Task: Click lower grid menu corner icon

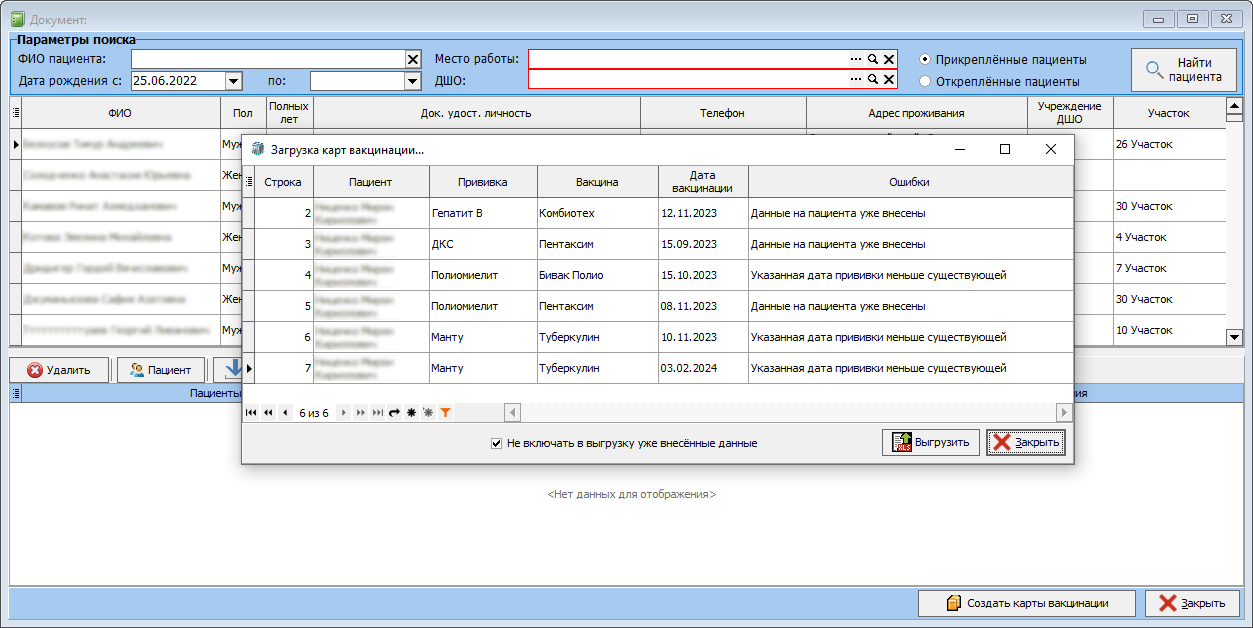Action: tap(16, 395)
